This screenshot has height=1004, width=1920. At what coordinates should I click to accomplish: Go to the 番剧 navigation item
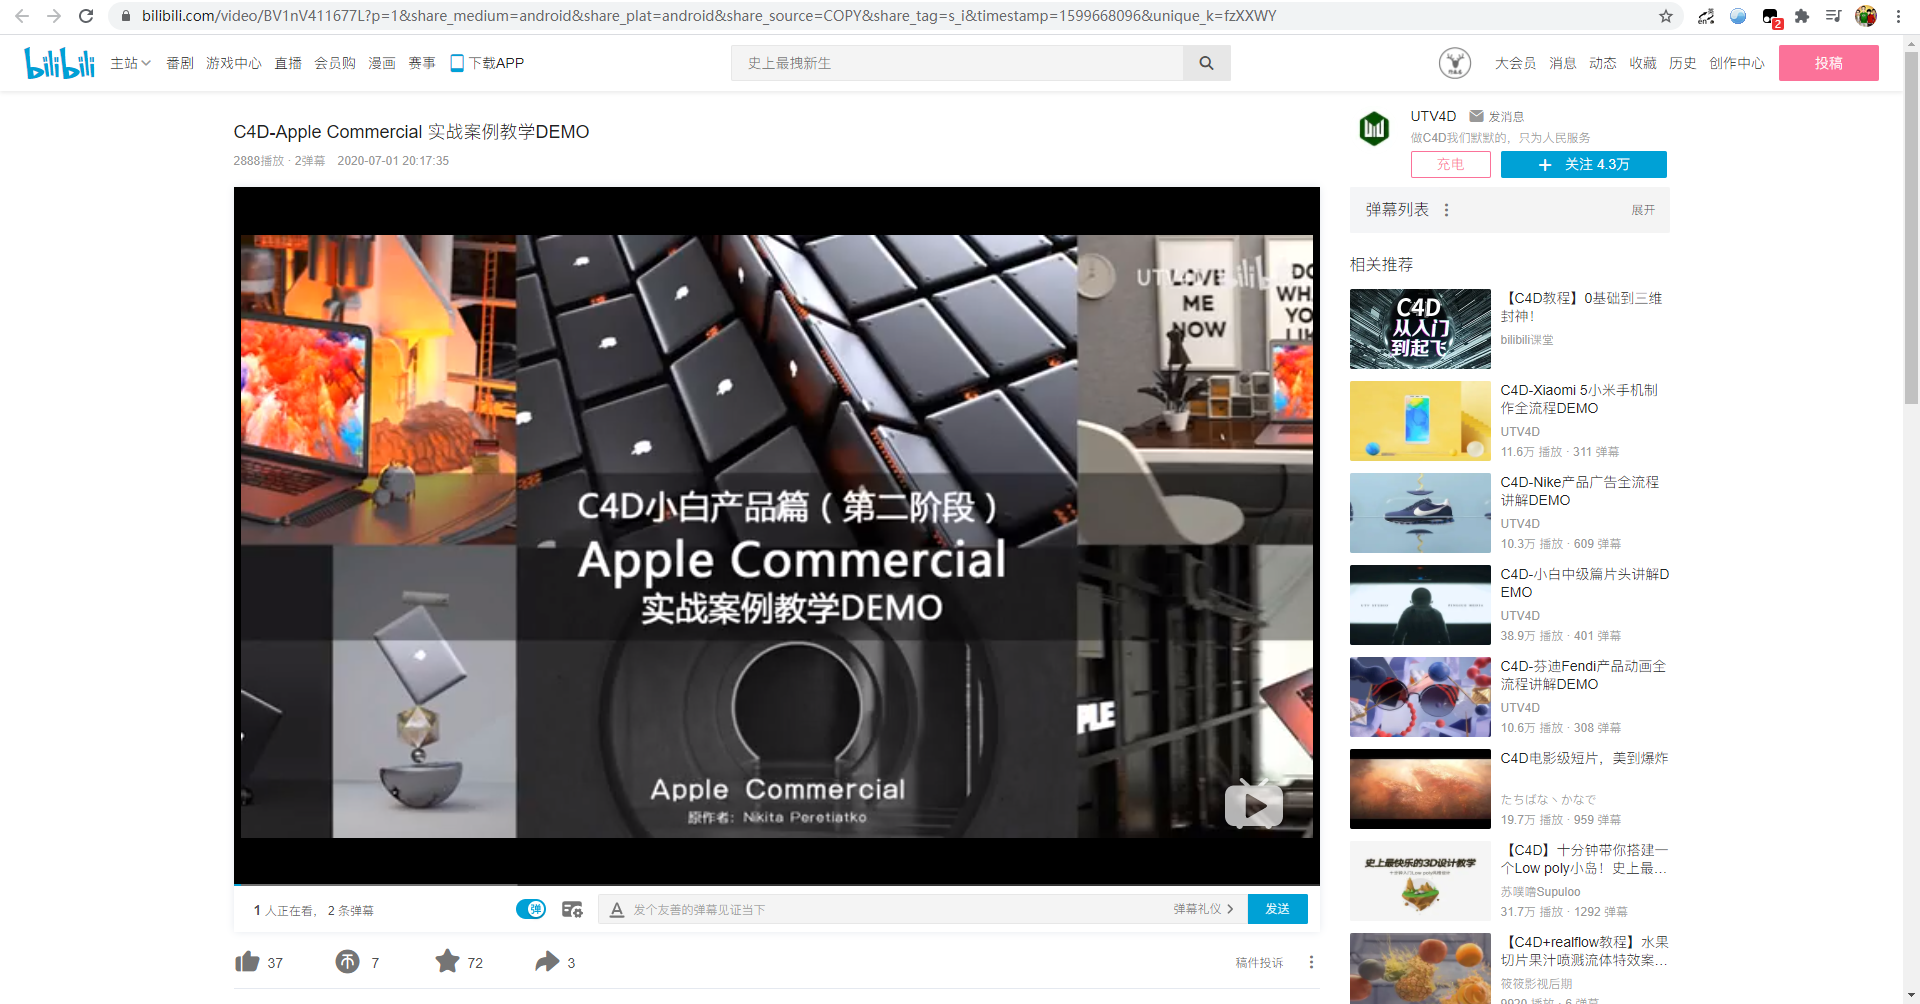coord(180,63)
